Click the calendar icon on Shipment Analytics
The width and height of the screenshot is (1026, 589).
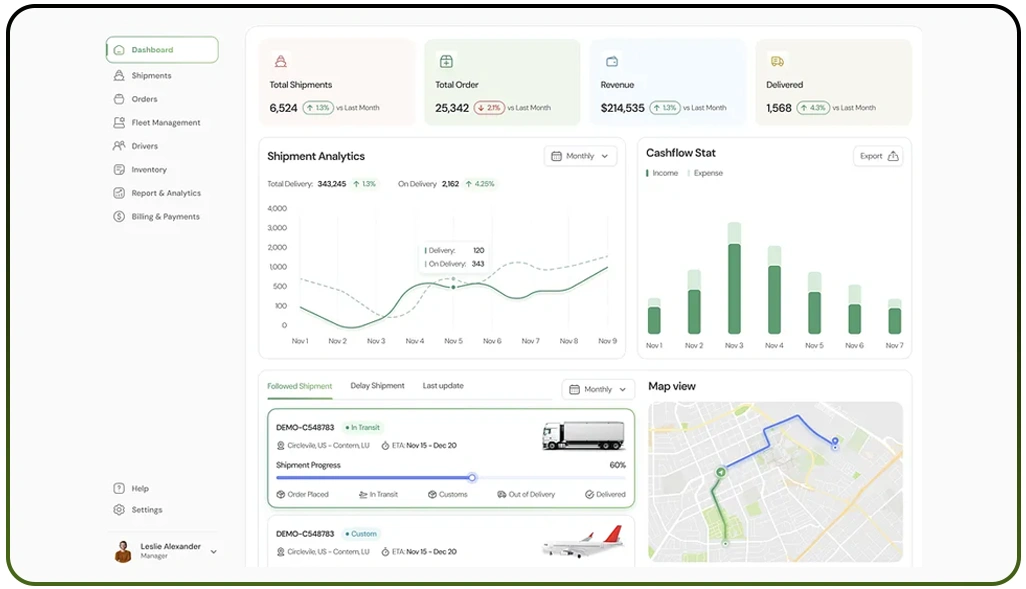[556, 156]
